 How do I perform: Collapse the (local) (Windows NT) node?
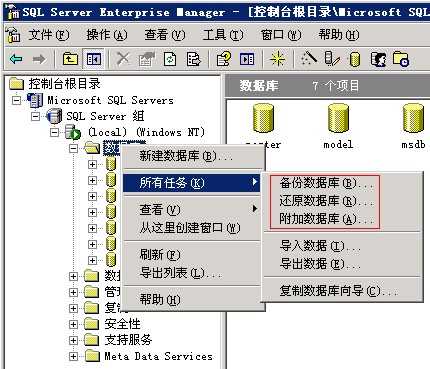[54, 132]
